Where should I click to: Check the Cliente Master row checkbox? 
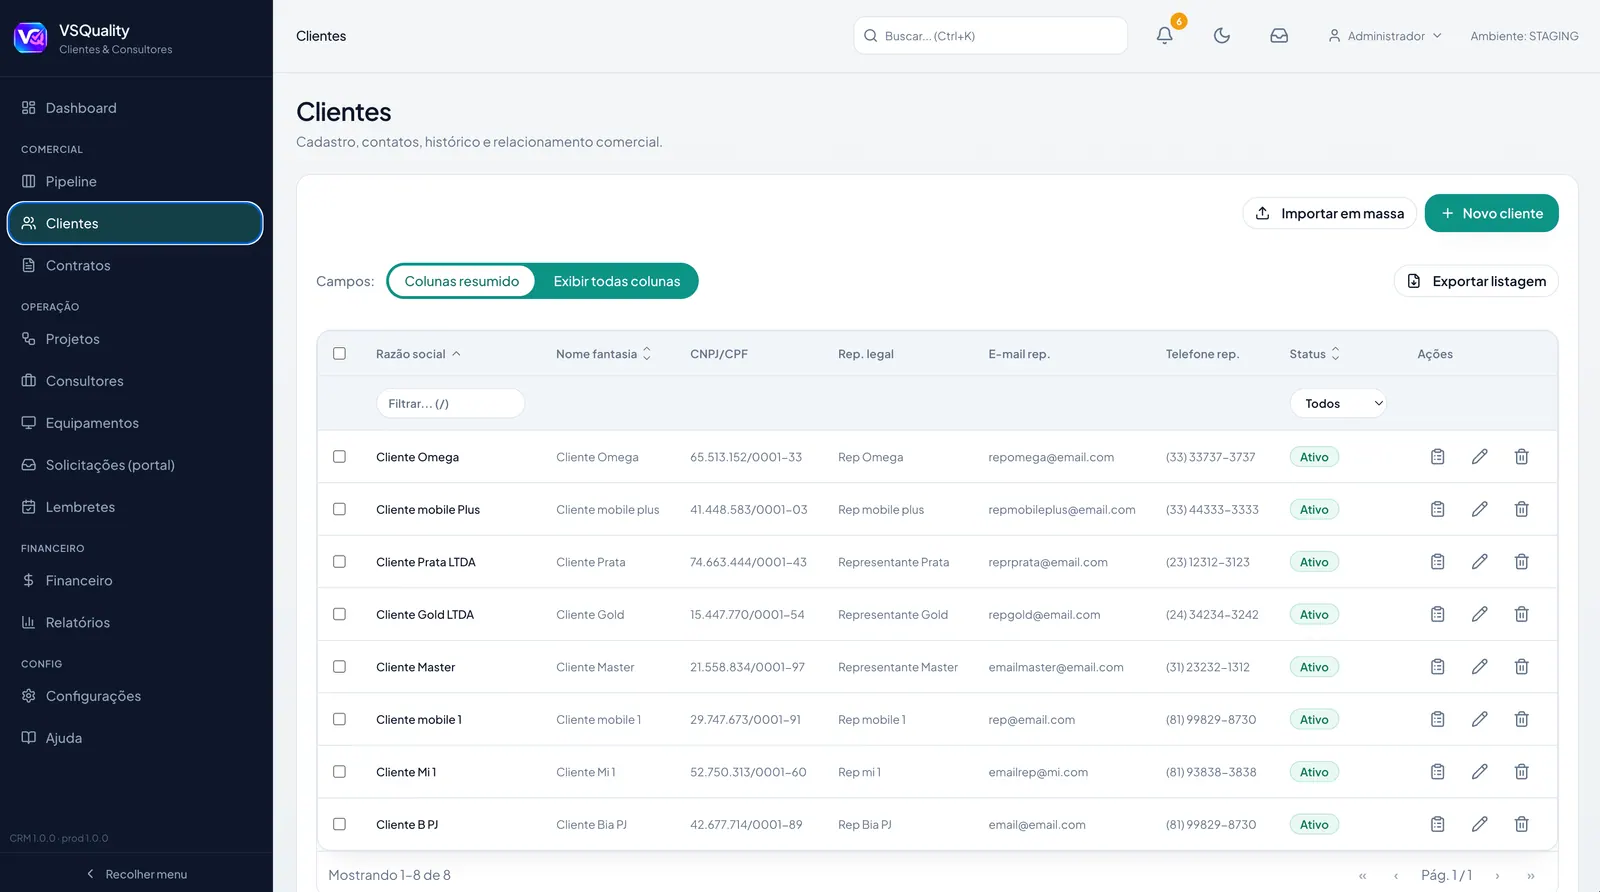pyautogui.click(x=340, y=667)
